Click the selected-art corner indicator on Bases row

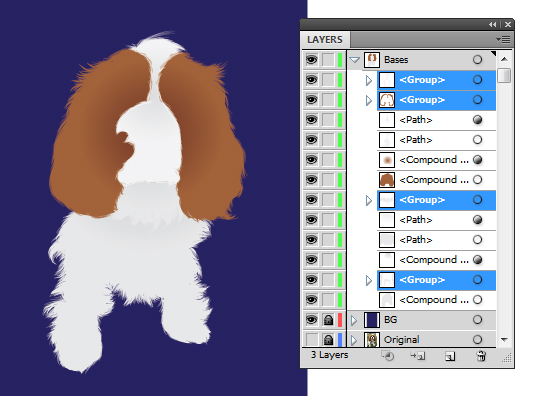(x=493, y=53)
